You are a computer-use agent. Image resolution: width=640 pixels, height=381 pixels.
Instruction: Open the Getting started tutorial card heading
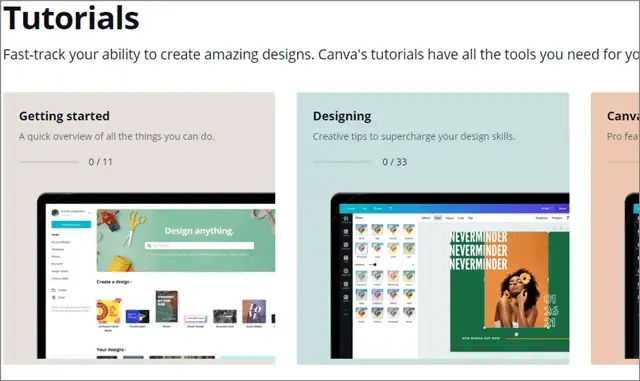pyautogui.click(x=64, y=116)
